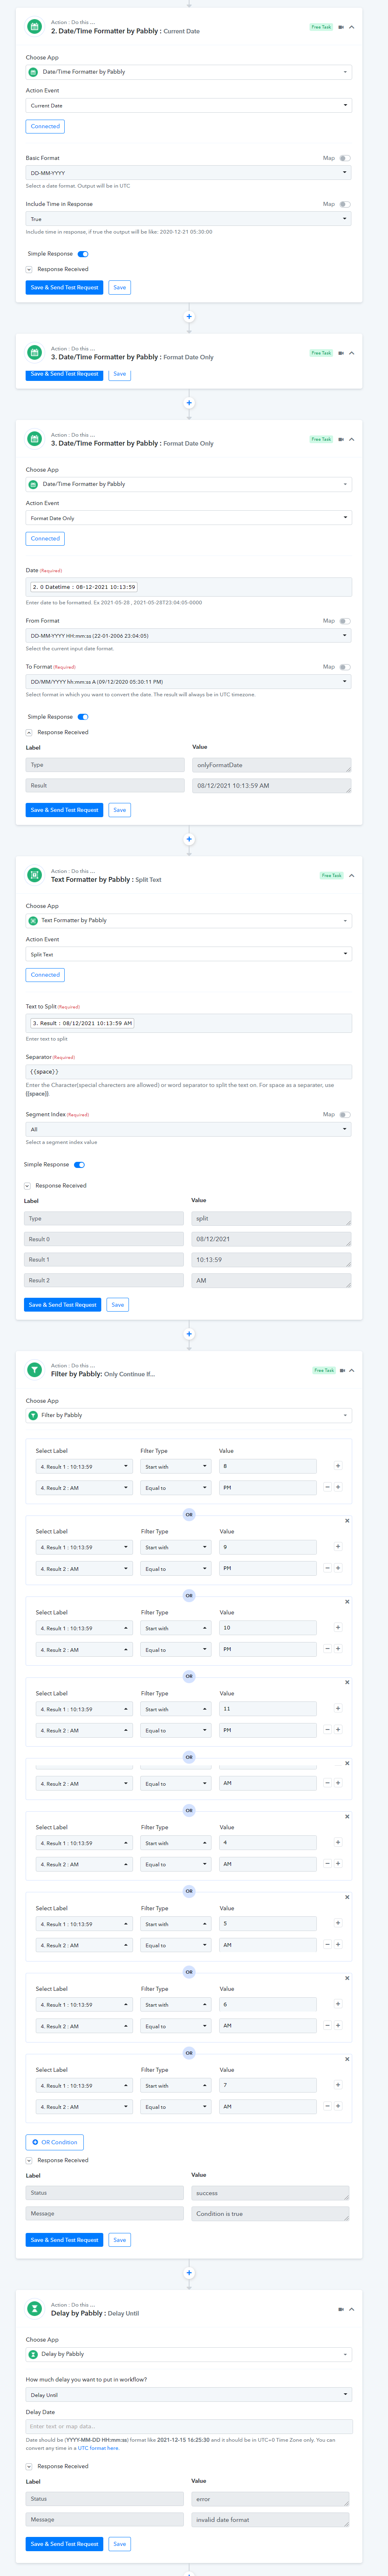Viewport: 388px width, 2576px height.
Task: Toggle Simple Response in Current Date step
Action: tap(83, 254)
